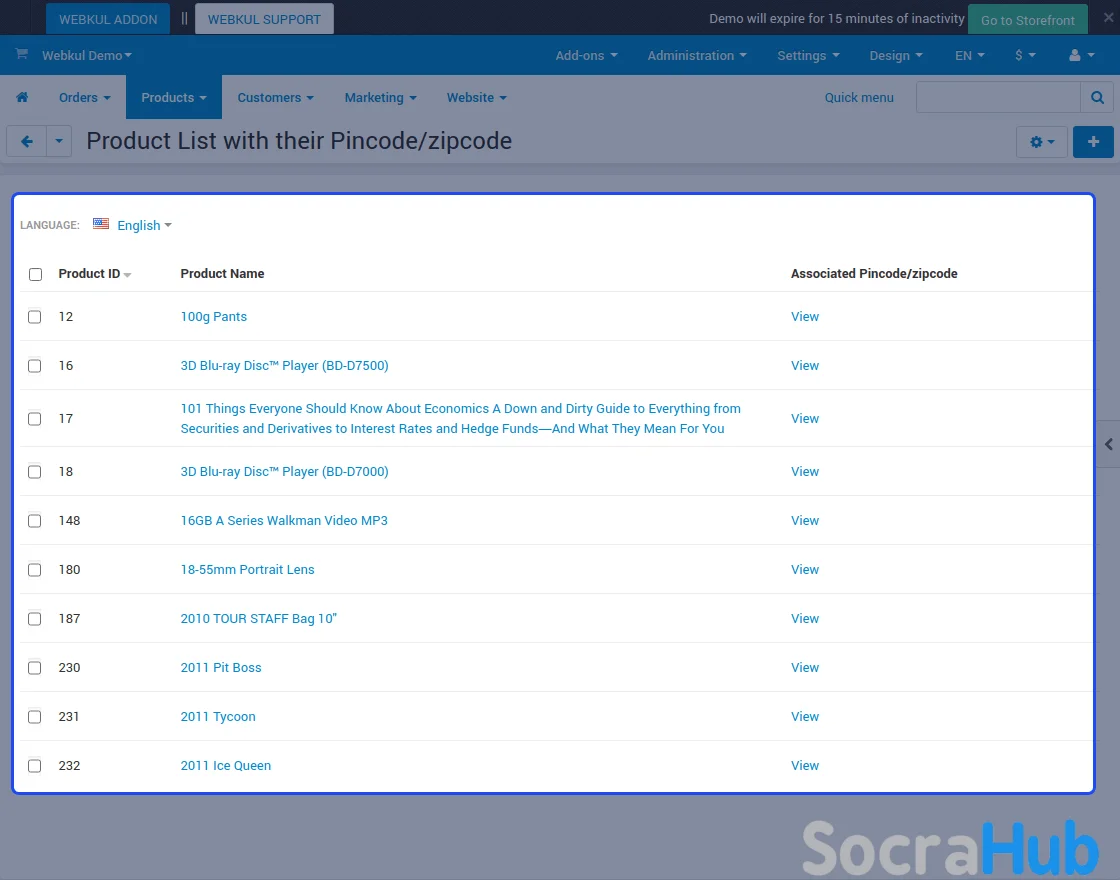
Task: Check the box for product 232
Action: point(34,766)
